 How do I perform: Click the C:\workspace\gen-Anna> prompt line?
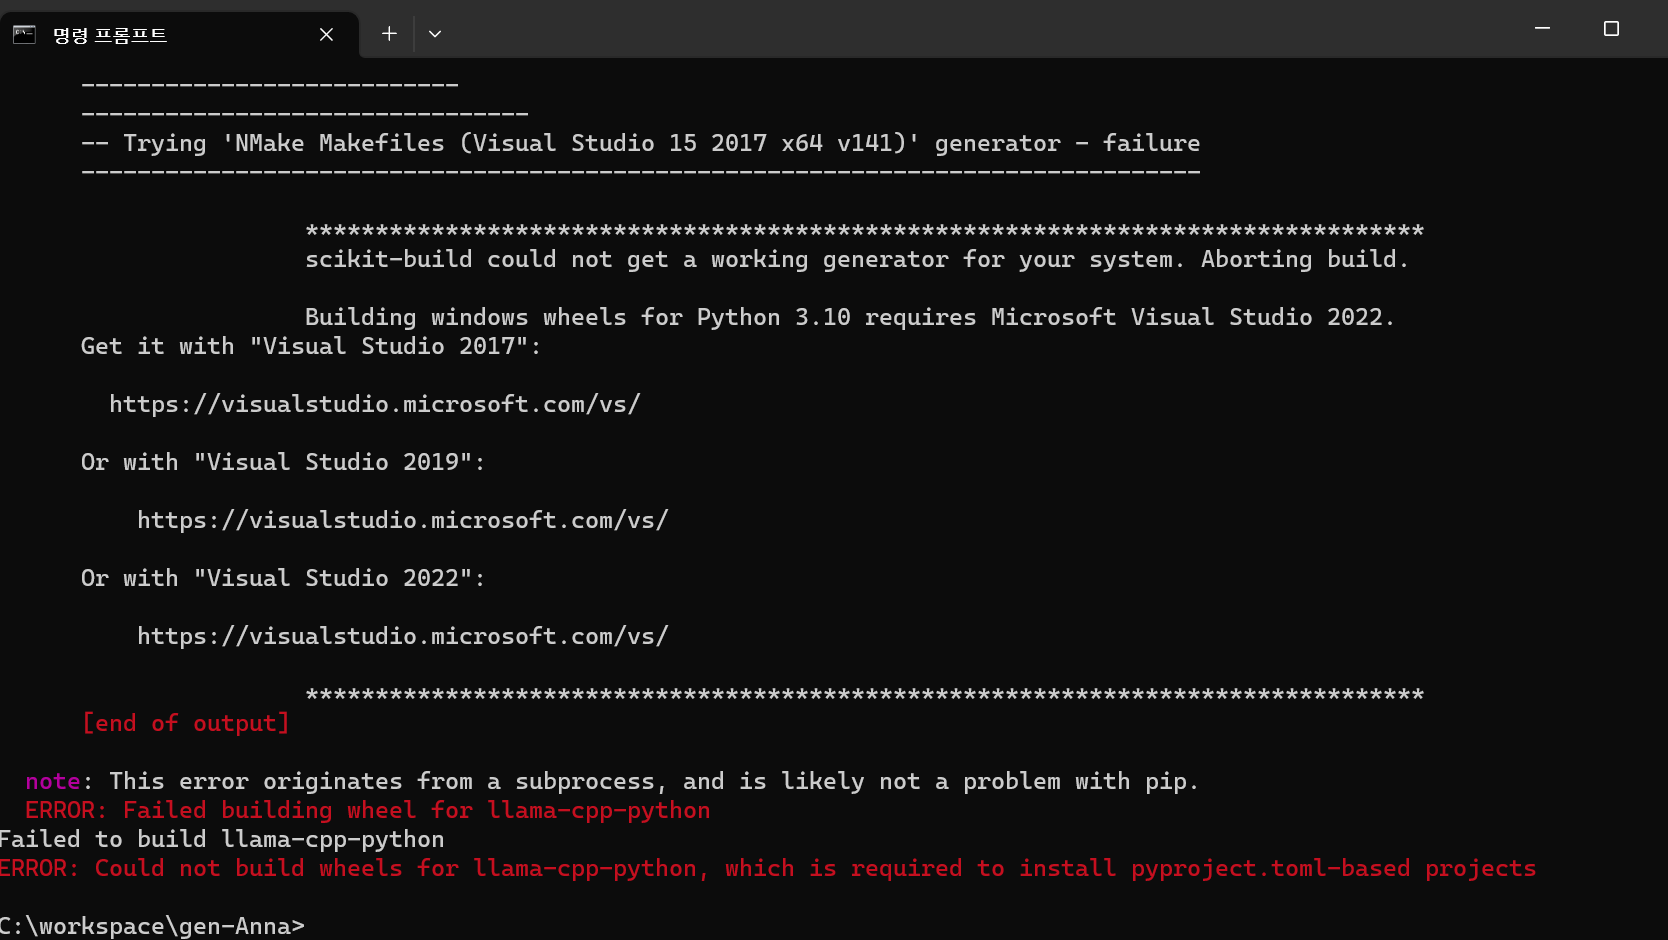click(x=152, y=926)
